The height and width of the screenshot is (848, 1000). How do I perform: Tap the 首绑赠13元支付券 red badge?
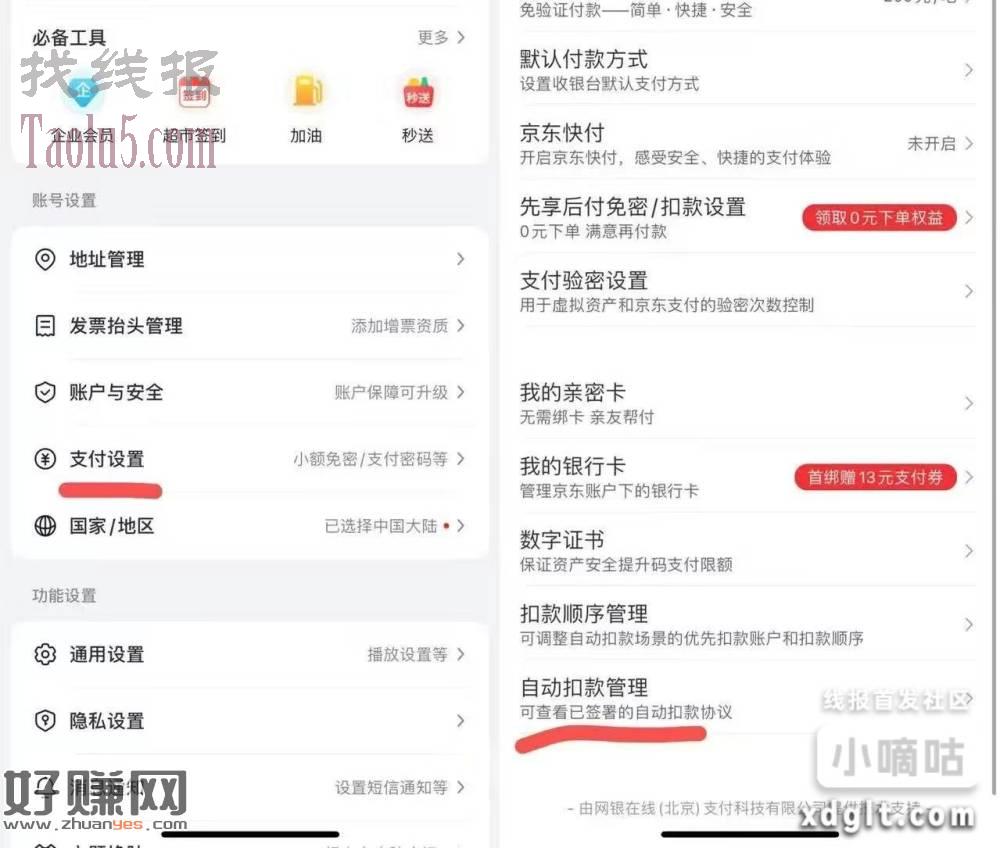pos(876,477)
